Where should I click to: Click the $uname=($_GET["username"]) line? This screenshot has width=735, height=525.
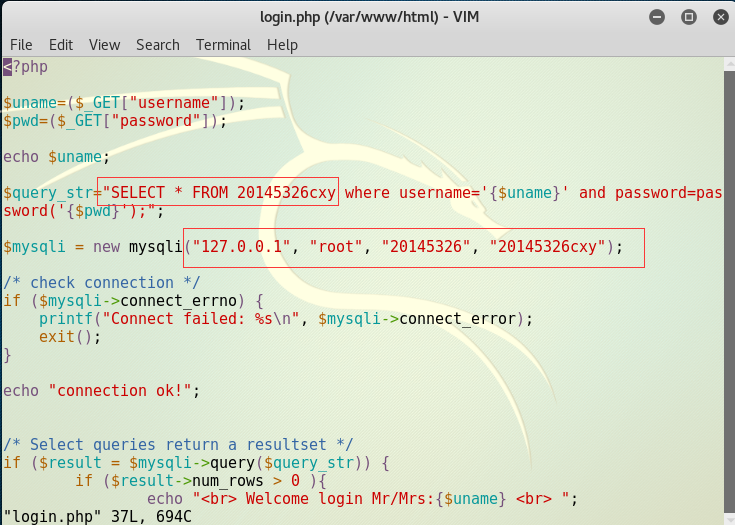(x=124, y=103)
